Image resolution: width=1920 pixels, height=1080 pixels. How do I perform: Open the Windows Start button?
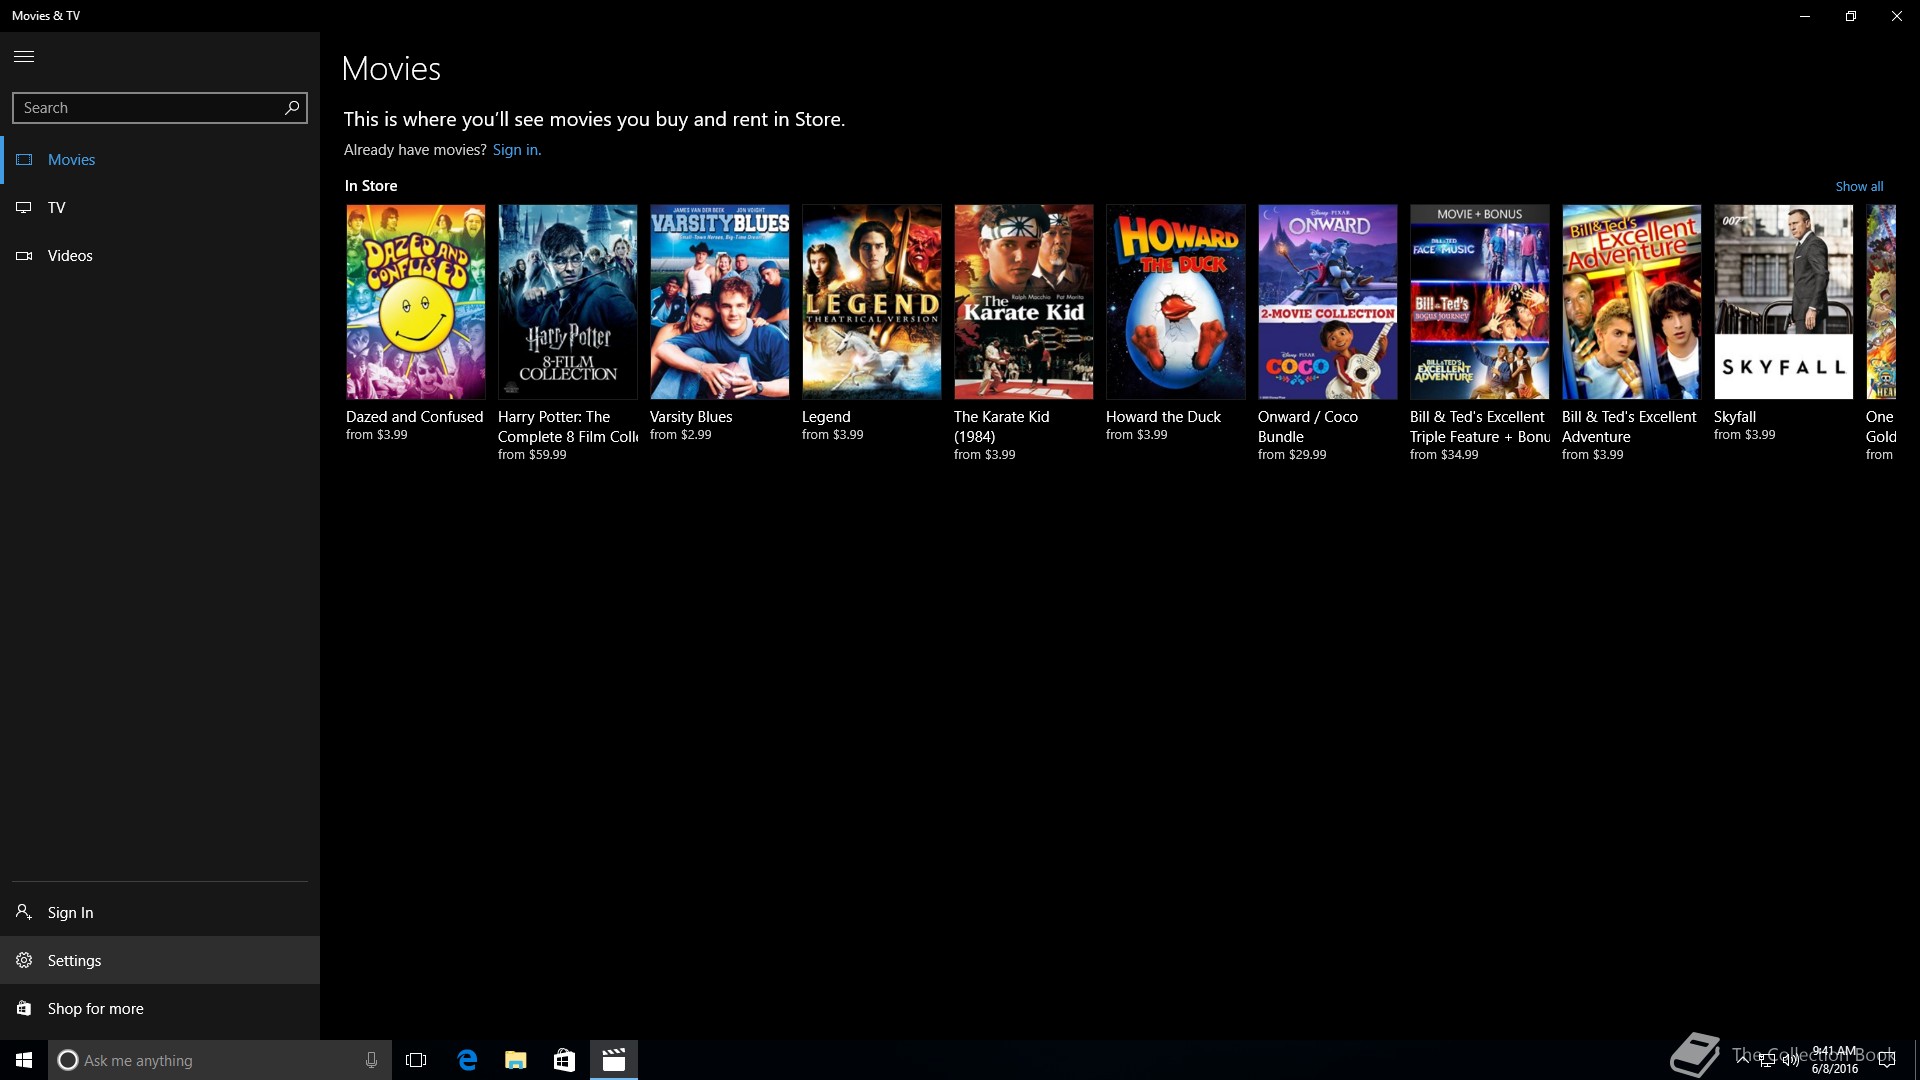click(x=24, y=1060)
